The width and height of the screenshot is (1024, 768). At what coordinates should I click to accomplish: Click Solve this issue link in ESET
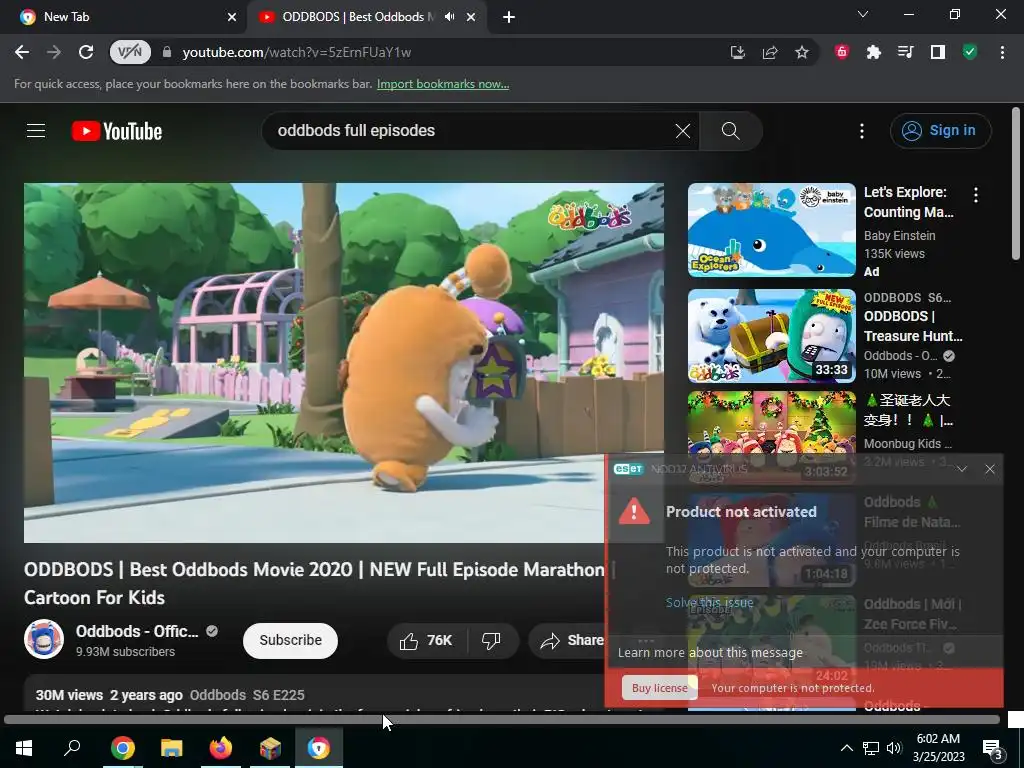click(x=709, y=602)
